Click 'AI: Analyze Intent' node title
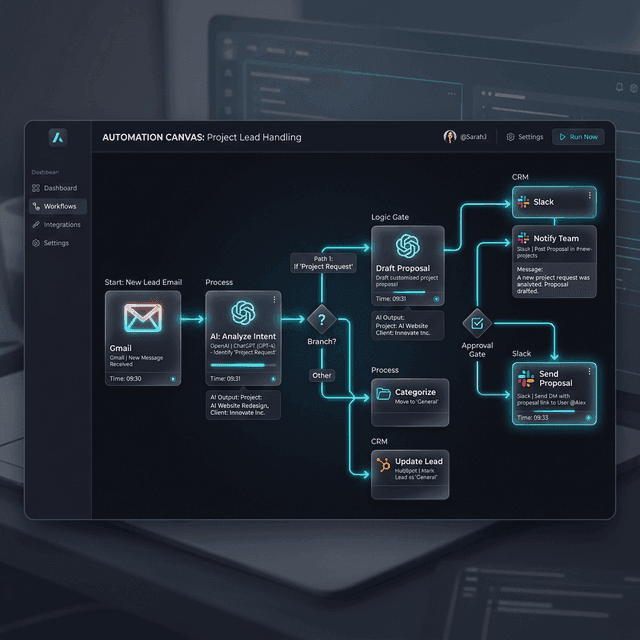Screen dimensions: 640x640 [243, 336]
